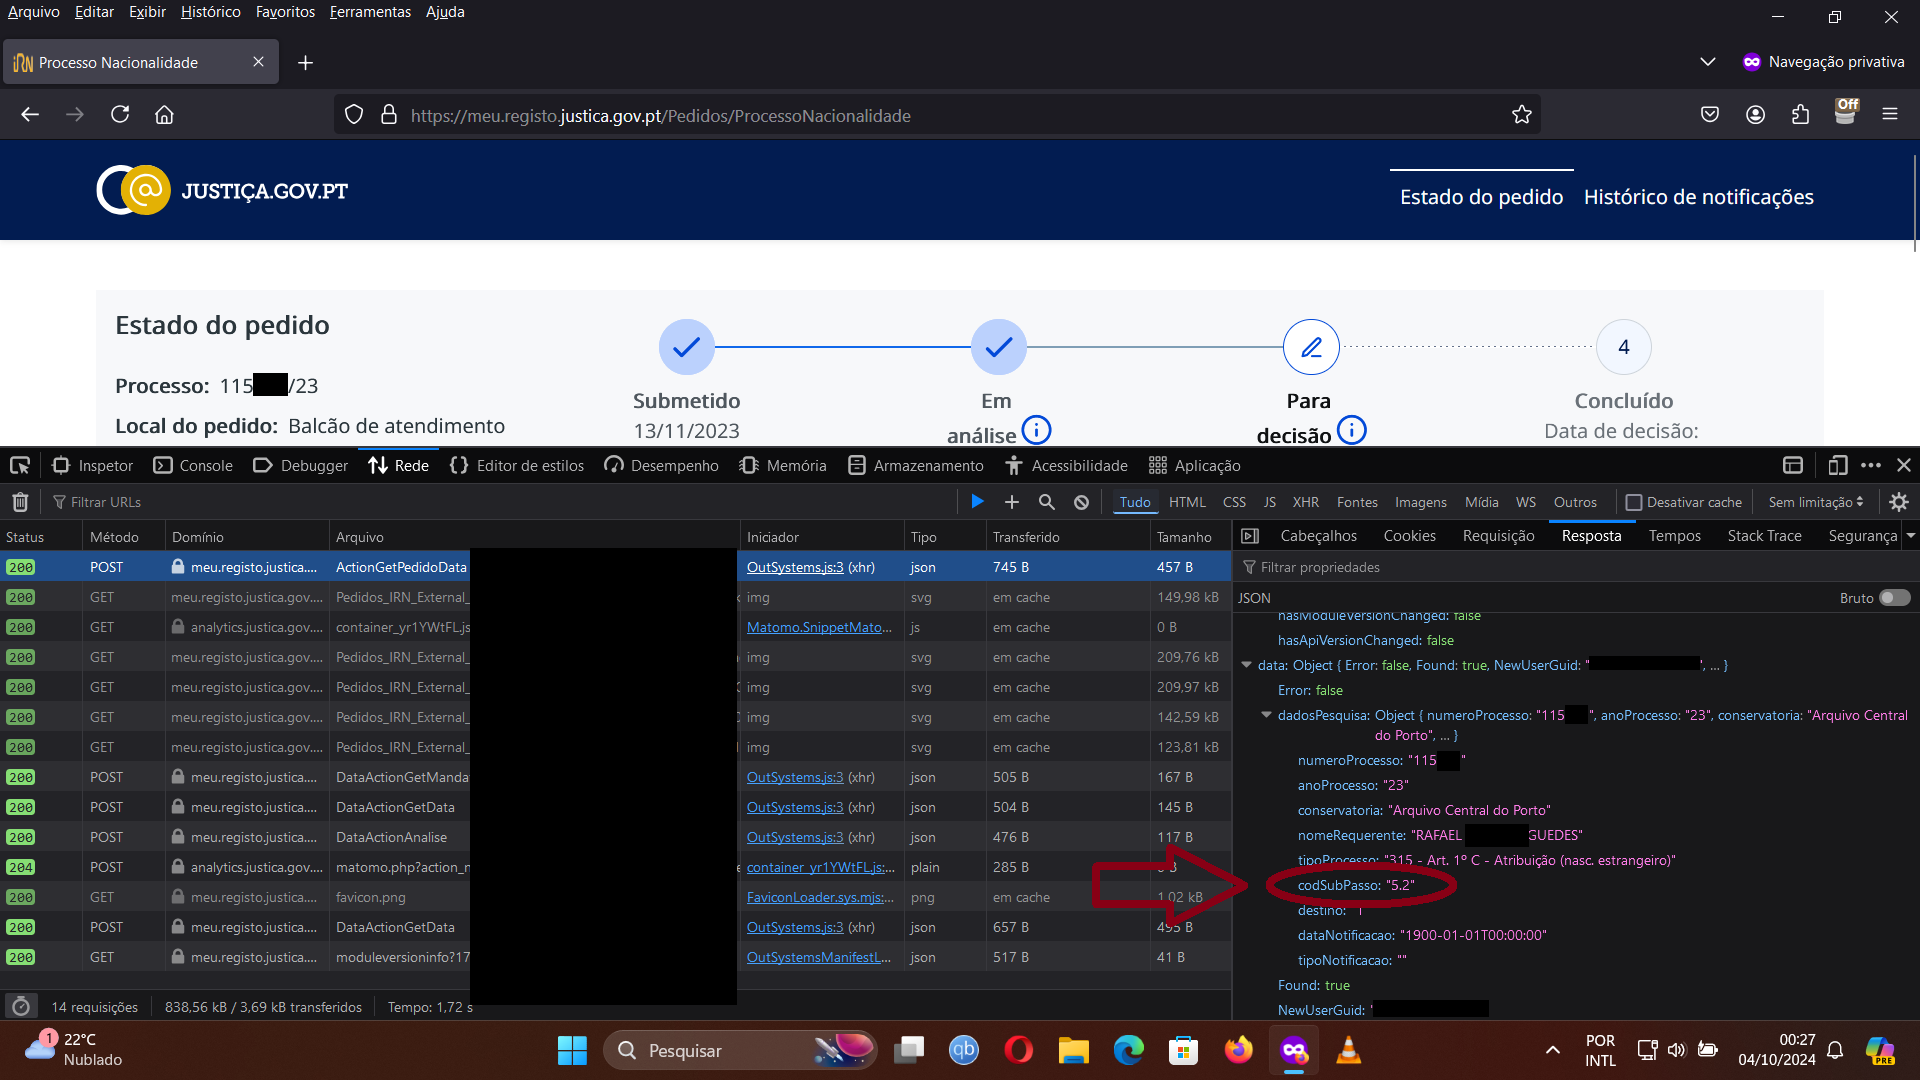Select the DataActionAnalise request row
The height and width of the screenshot is (1080, 1920).
615,837
